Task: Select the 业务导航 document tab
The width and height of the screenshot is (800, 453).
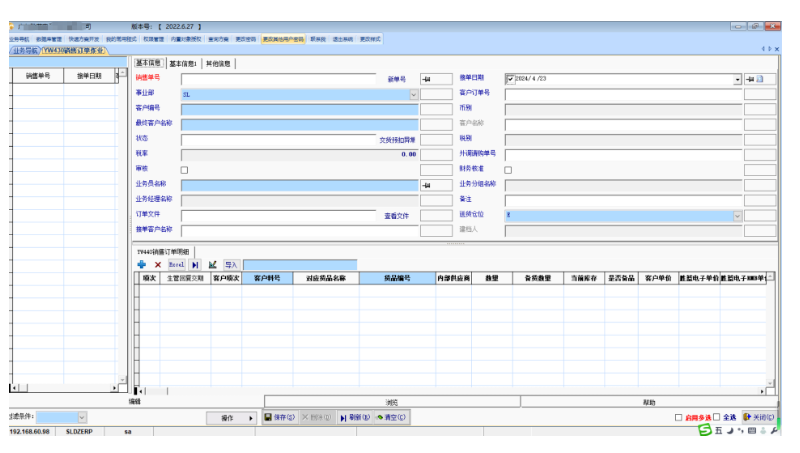Action: (x=25, y=51)
